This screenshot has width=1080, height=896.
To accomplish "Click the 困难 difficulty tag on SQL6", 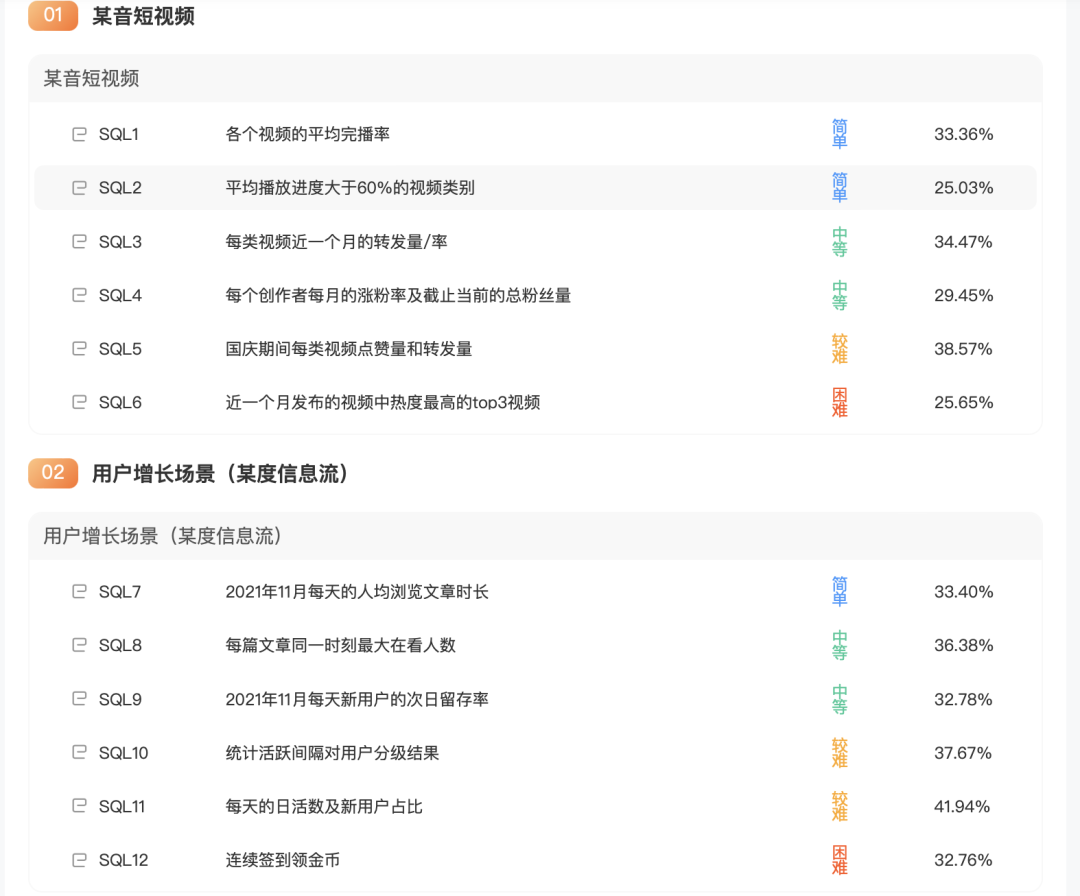I will 840,402.
